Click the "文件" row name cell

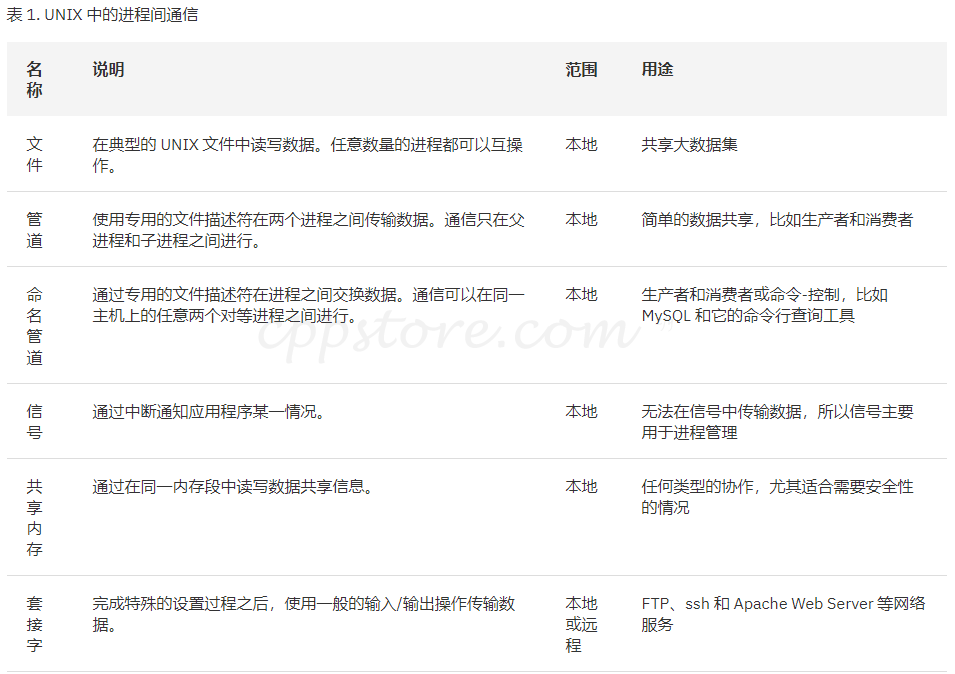coord(35,155)
